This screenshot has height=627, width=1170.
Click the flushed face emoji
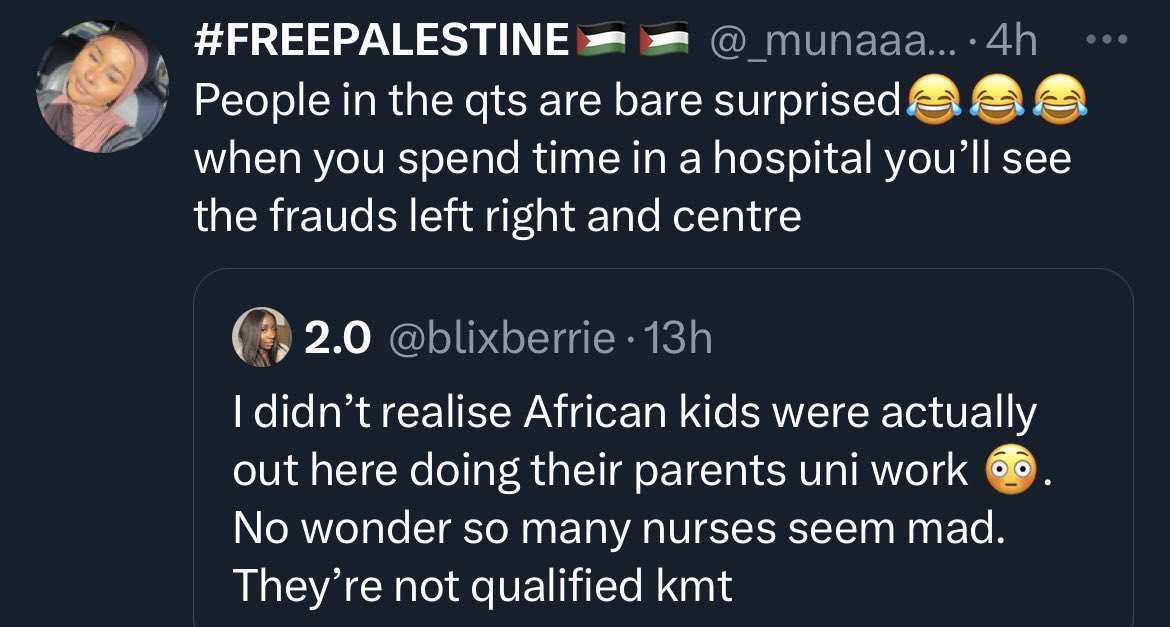point(1010,469)
